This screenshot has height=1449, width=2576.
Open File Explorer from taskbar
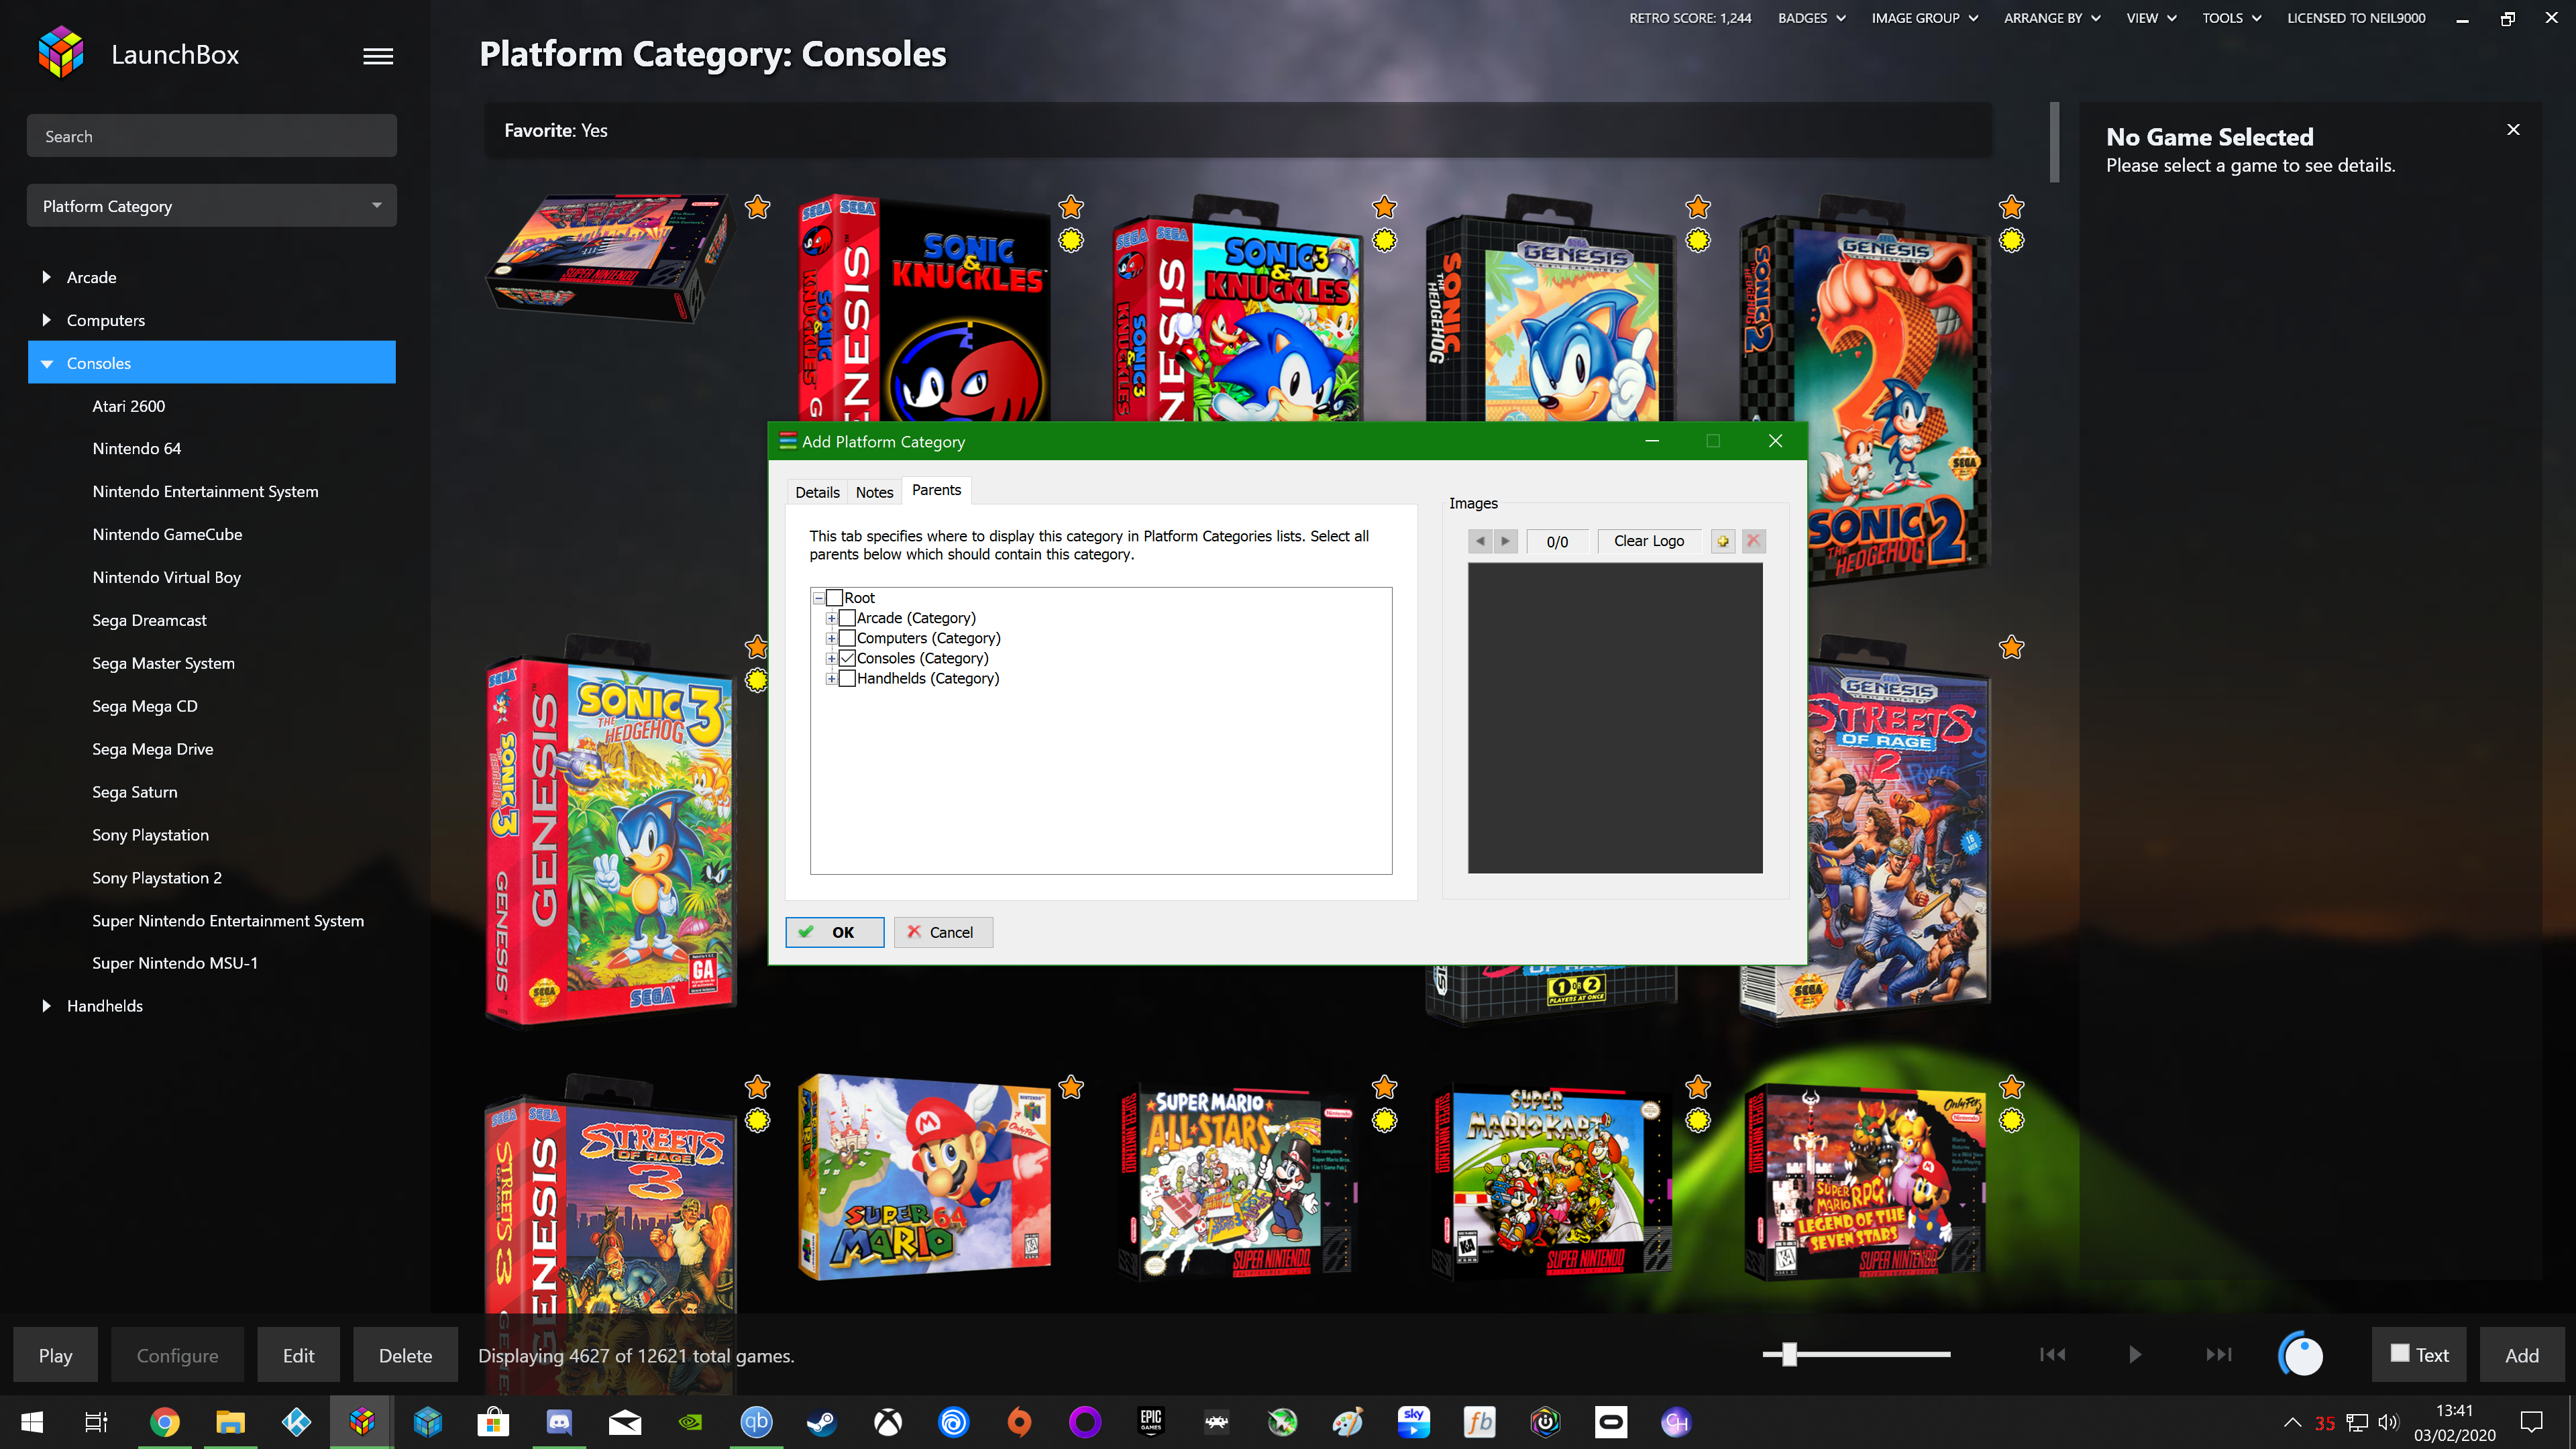point(230,1422)
